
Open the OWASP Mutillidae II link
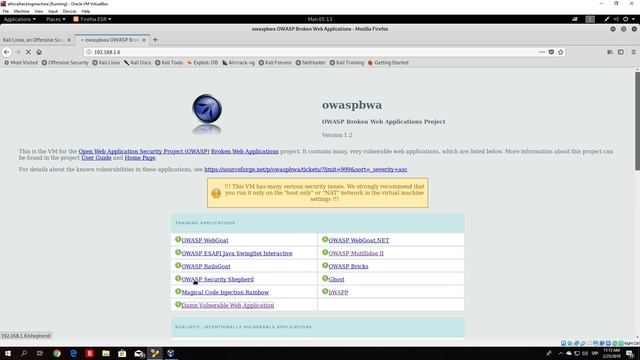pos(356,253)
